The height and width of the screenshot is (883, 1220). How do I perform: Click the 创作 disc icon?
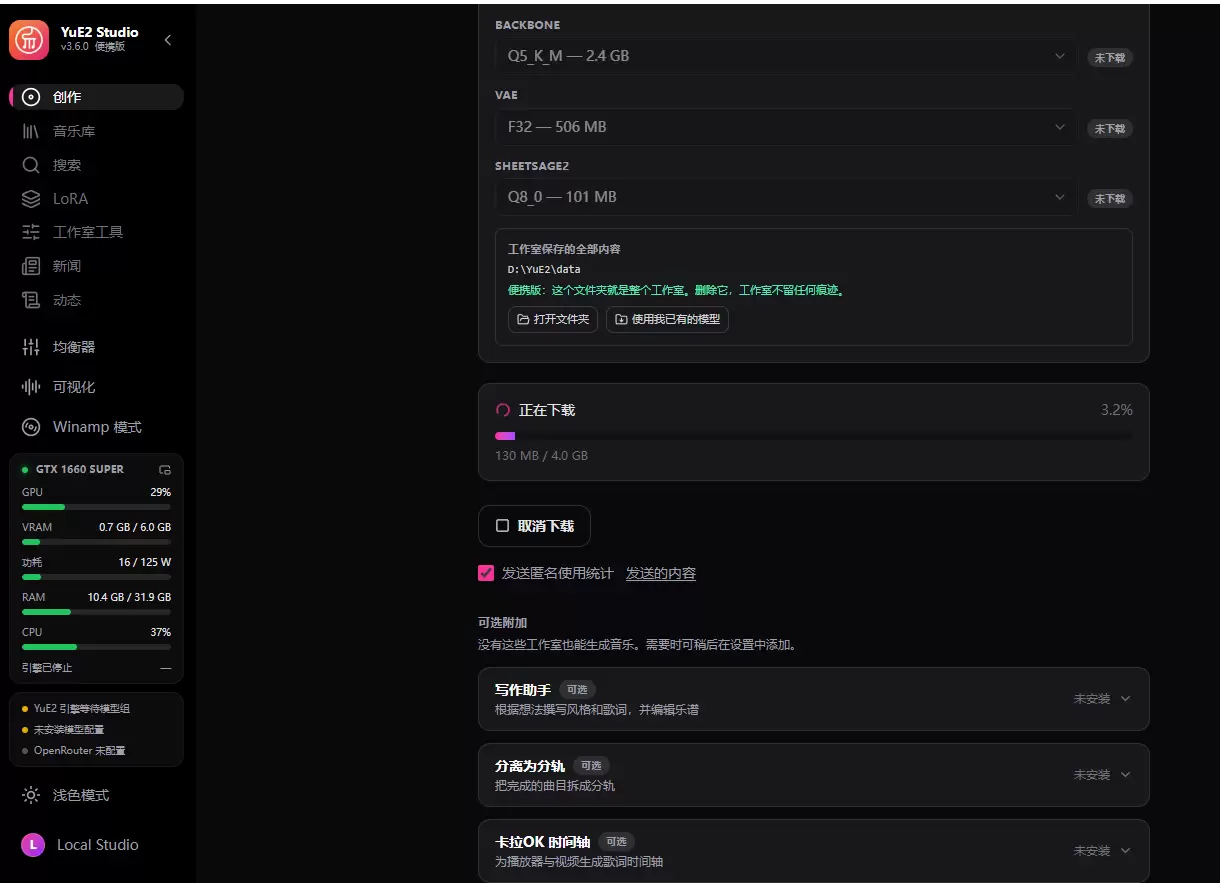pos(31,97)
